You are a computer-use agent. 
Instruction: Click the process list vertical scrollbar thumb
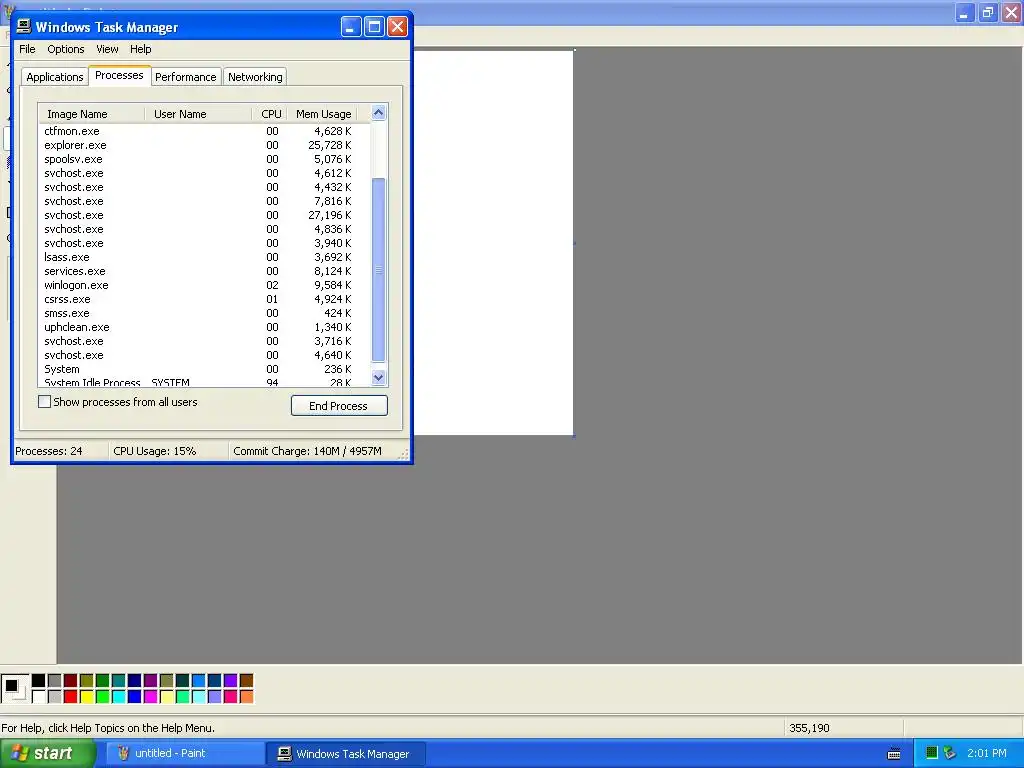click(x=378, y=269)
